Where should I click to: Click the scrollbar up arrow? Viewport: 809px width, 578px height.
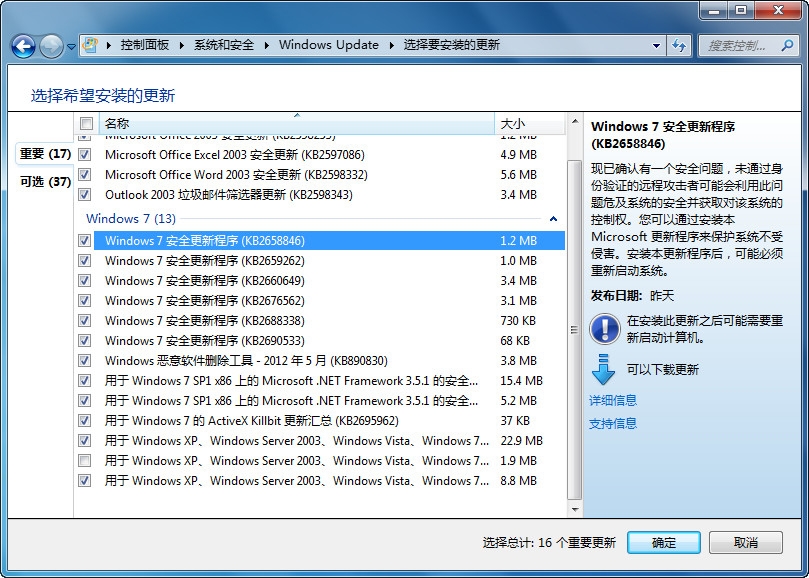coord(574,122)
